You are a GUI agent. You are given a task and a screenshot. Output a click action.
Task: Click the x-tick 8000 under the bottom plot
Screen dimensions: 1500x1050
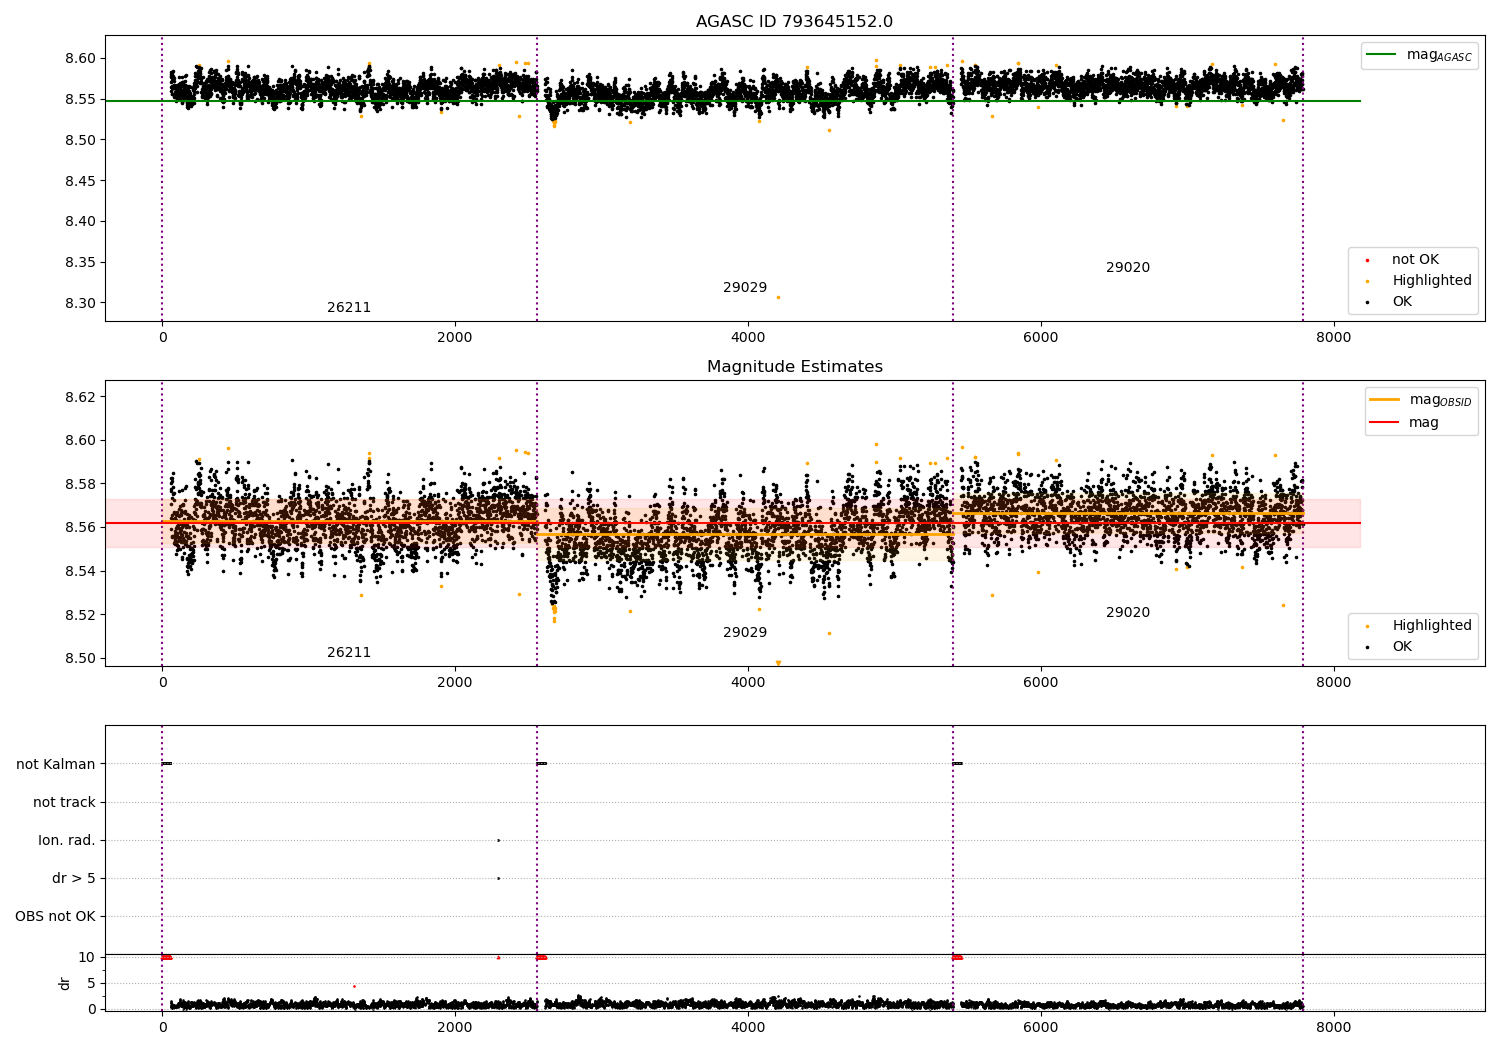tap(1333, 1027)
